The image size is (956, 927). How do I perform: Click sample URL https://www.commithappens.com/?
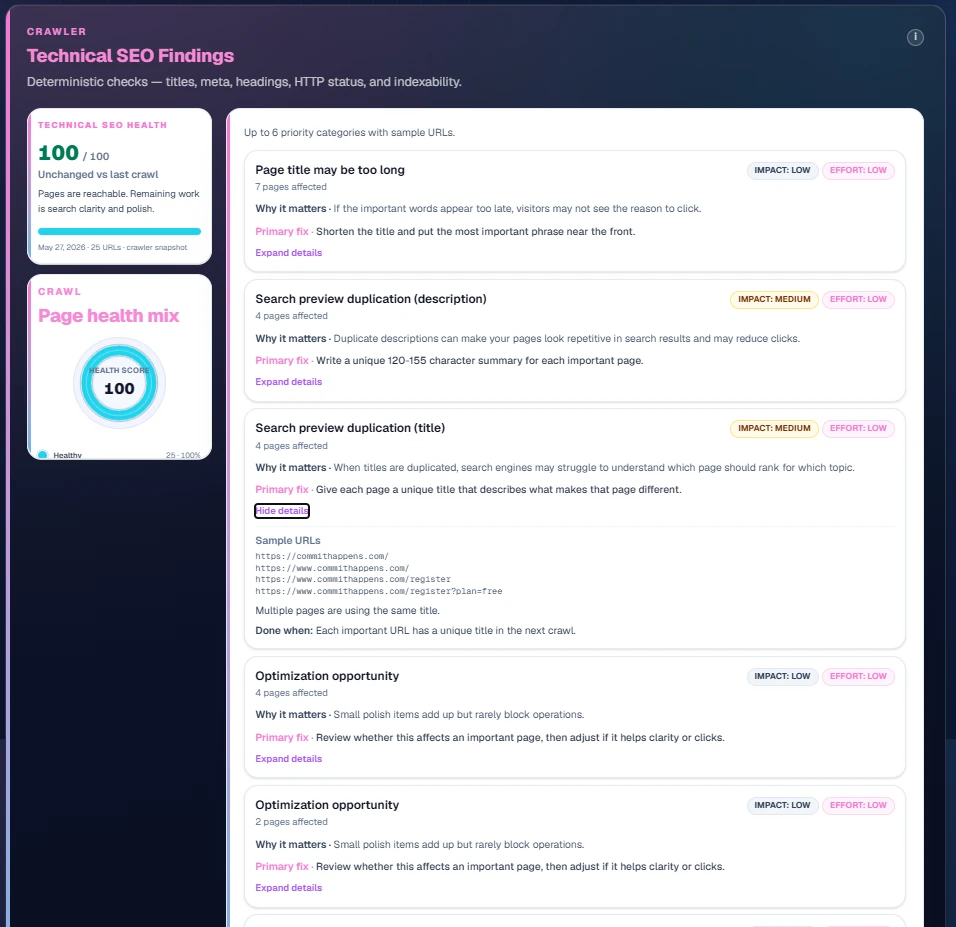pyautogui.click(x=332, y=568)
